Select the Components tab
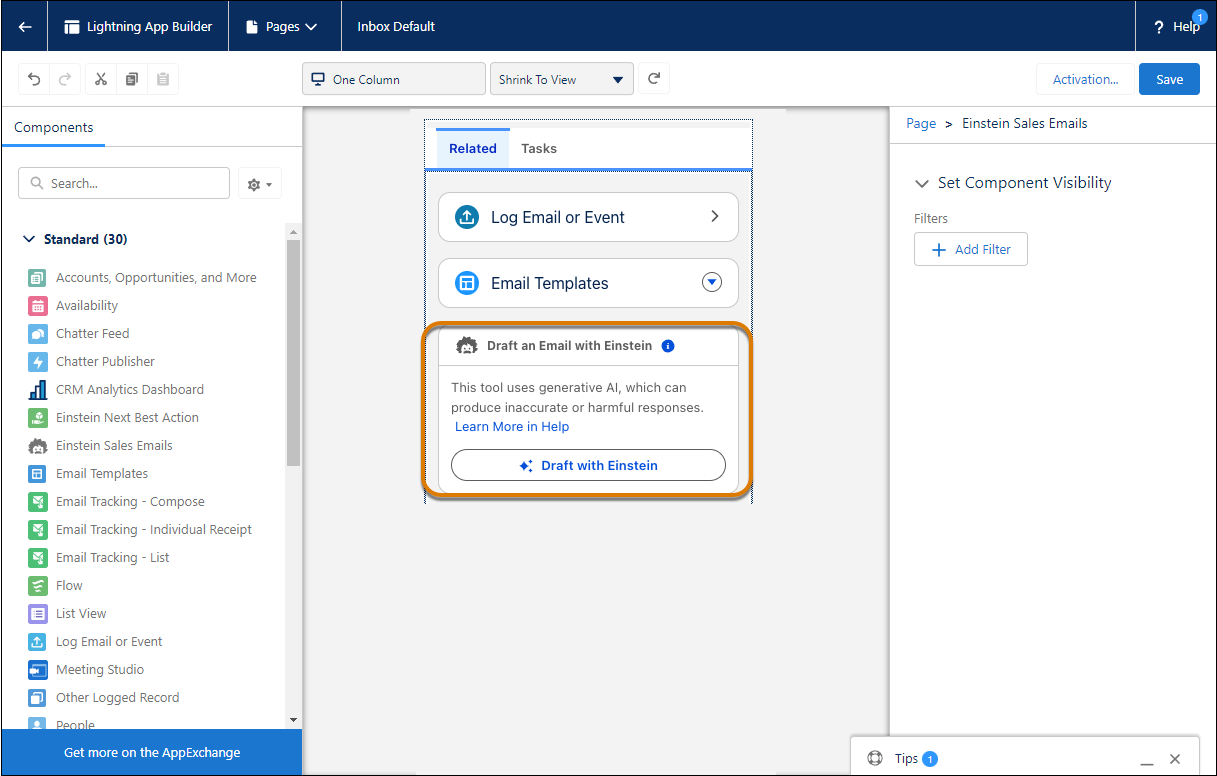 [x=54, y=127]
